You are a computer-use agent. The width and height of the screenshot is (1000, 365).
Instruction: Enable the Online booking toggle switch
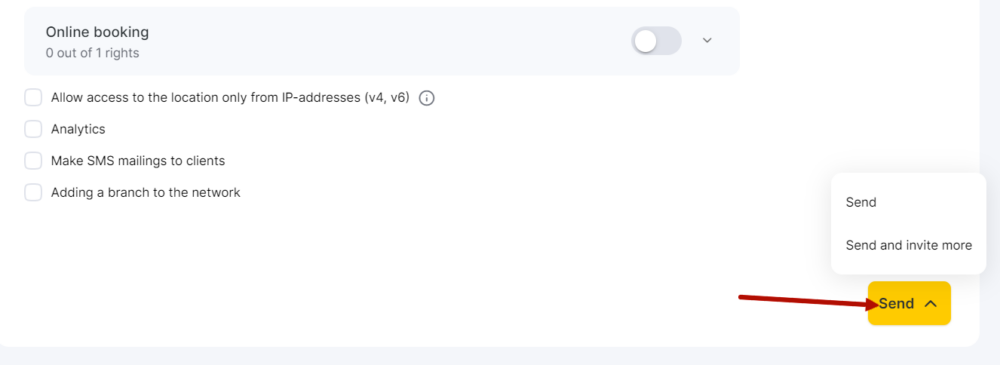pyautogui.click(x=656, y=41)
